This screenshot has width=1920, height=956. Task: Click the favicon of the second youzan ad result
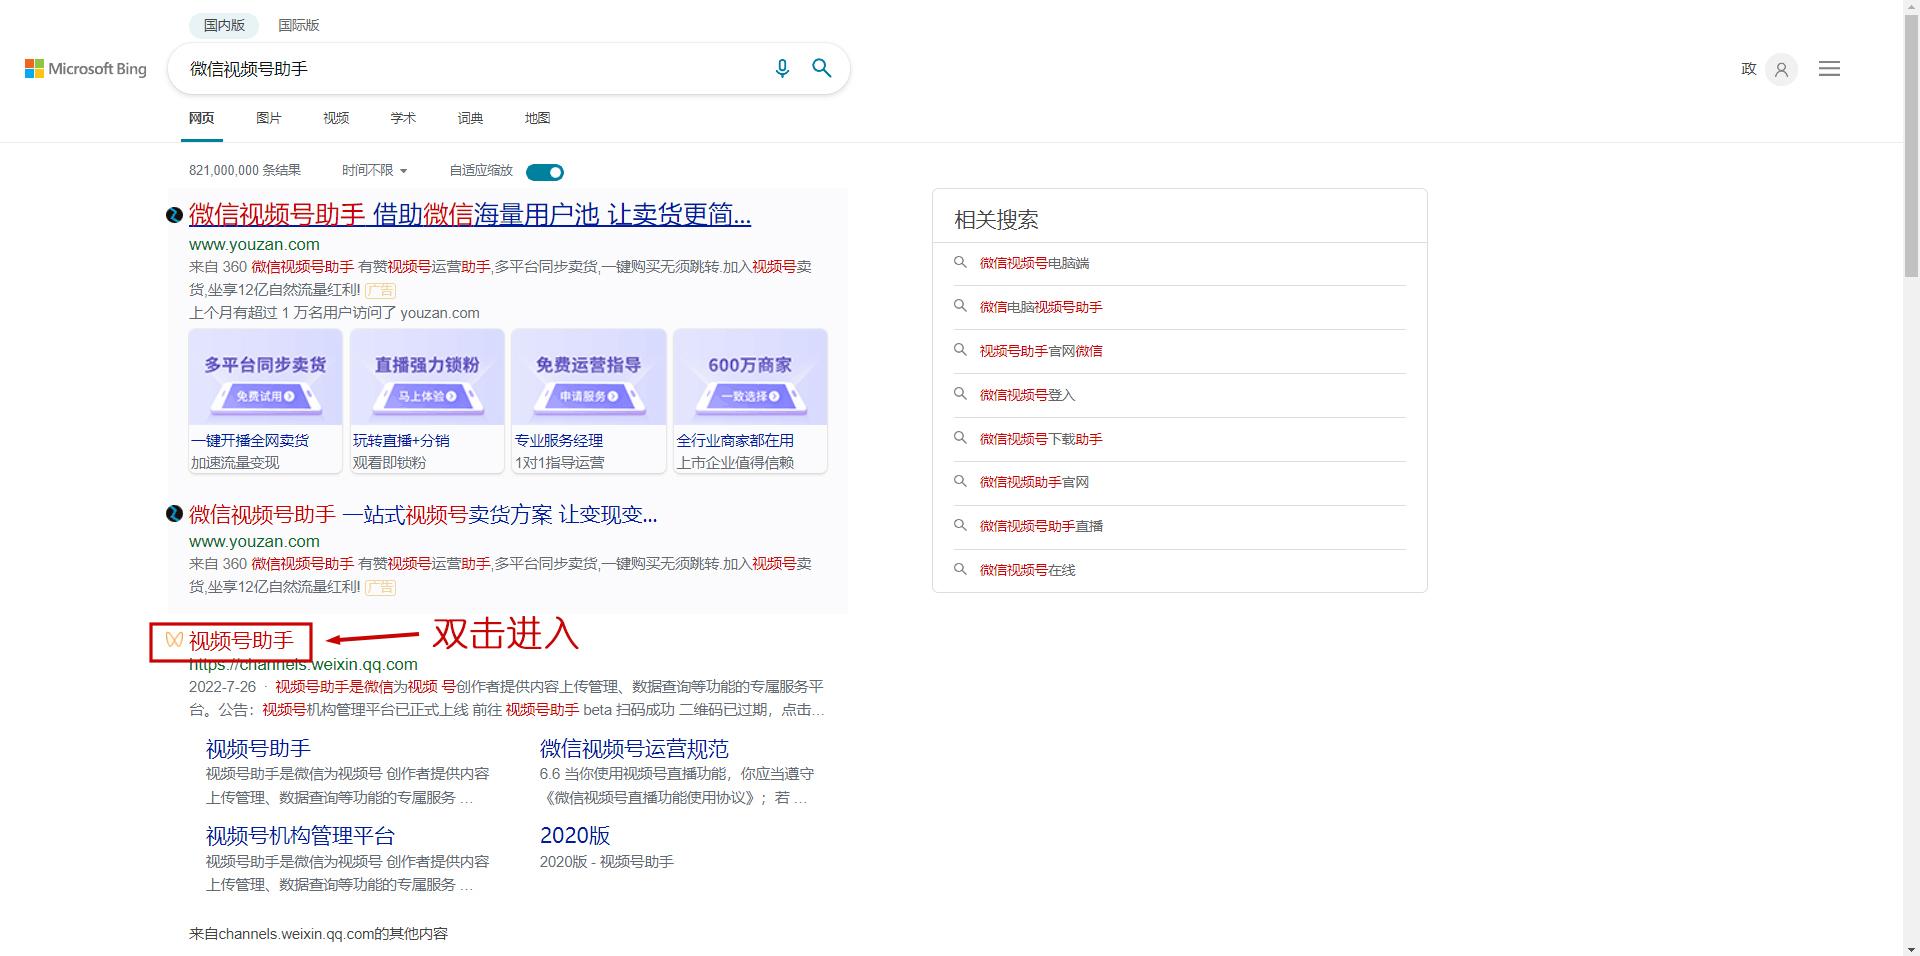[x=174, y=514]
